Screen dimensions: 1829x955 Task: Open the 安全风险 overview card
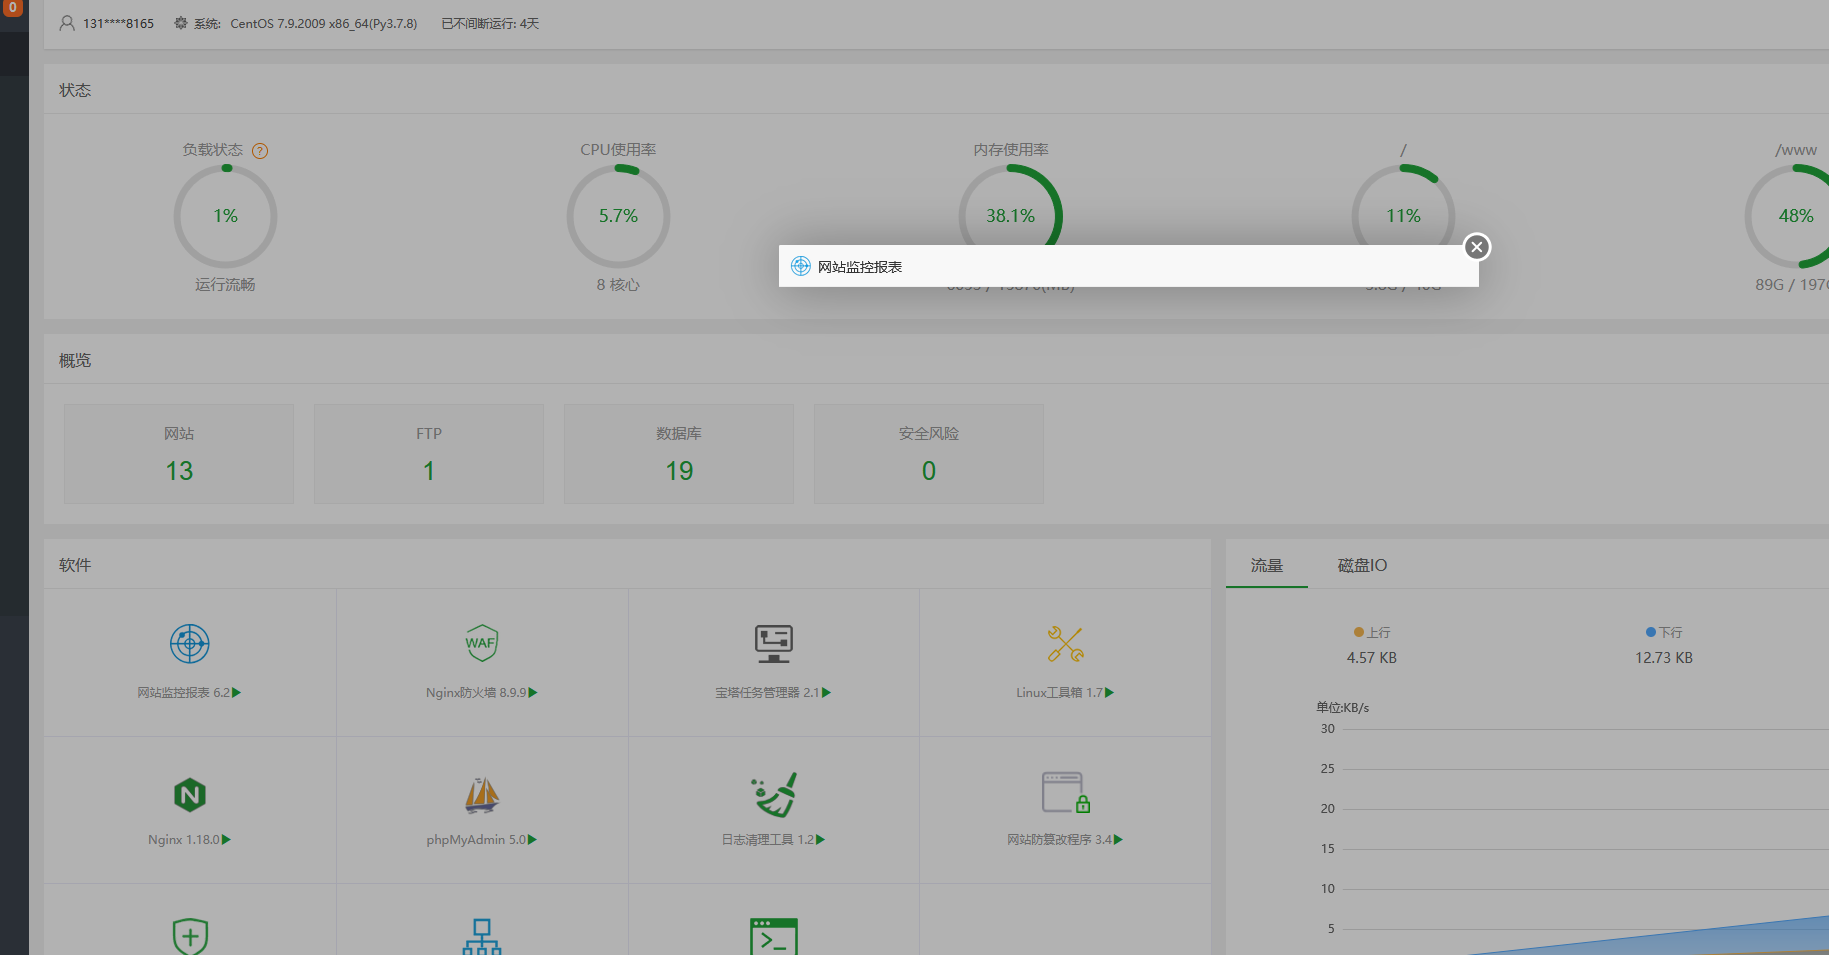[x=929, y=454]
